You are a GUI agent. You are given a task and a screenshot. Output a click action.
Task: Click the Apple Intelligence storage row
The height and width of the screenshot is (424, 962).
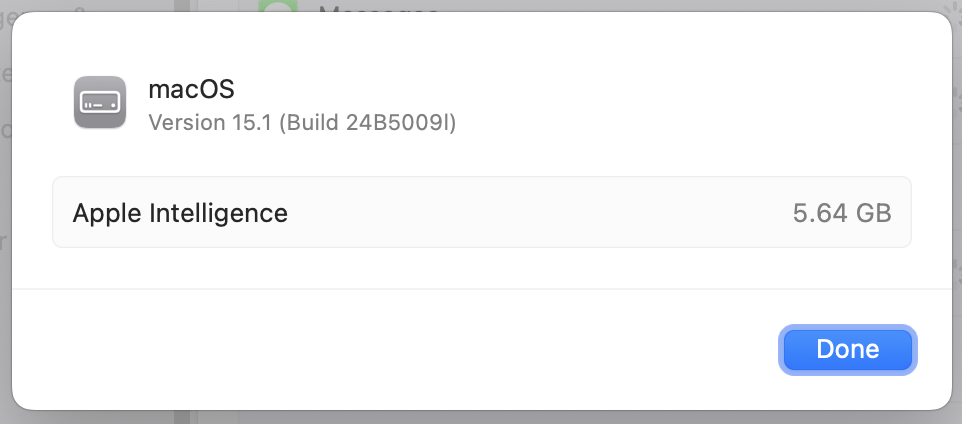pyautogui.click(x=481, y=212)
